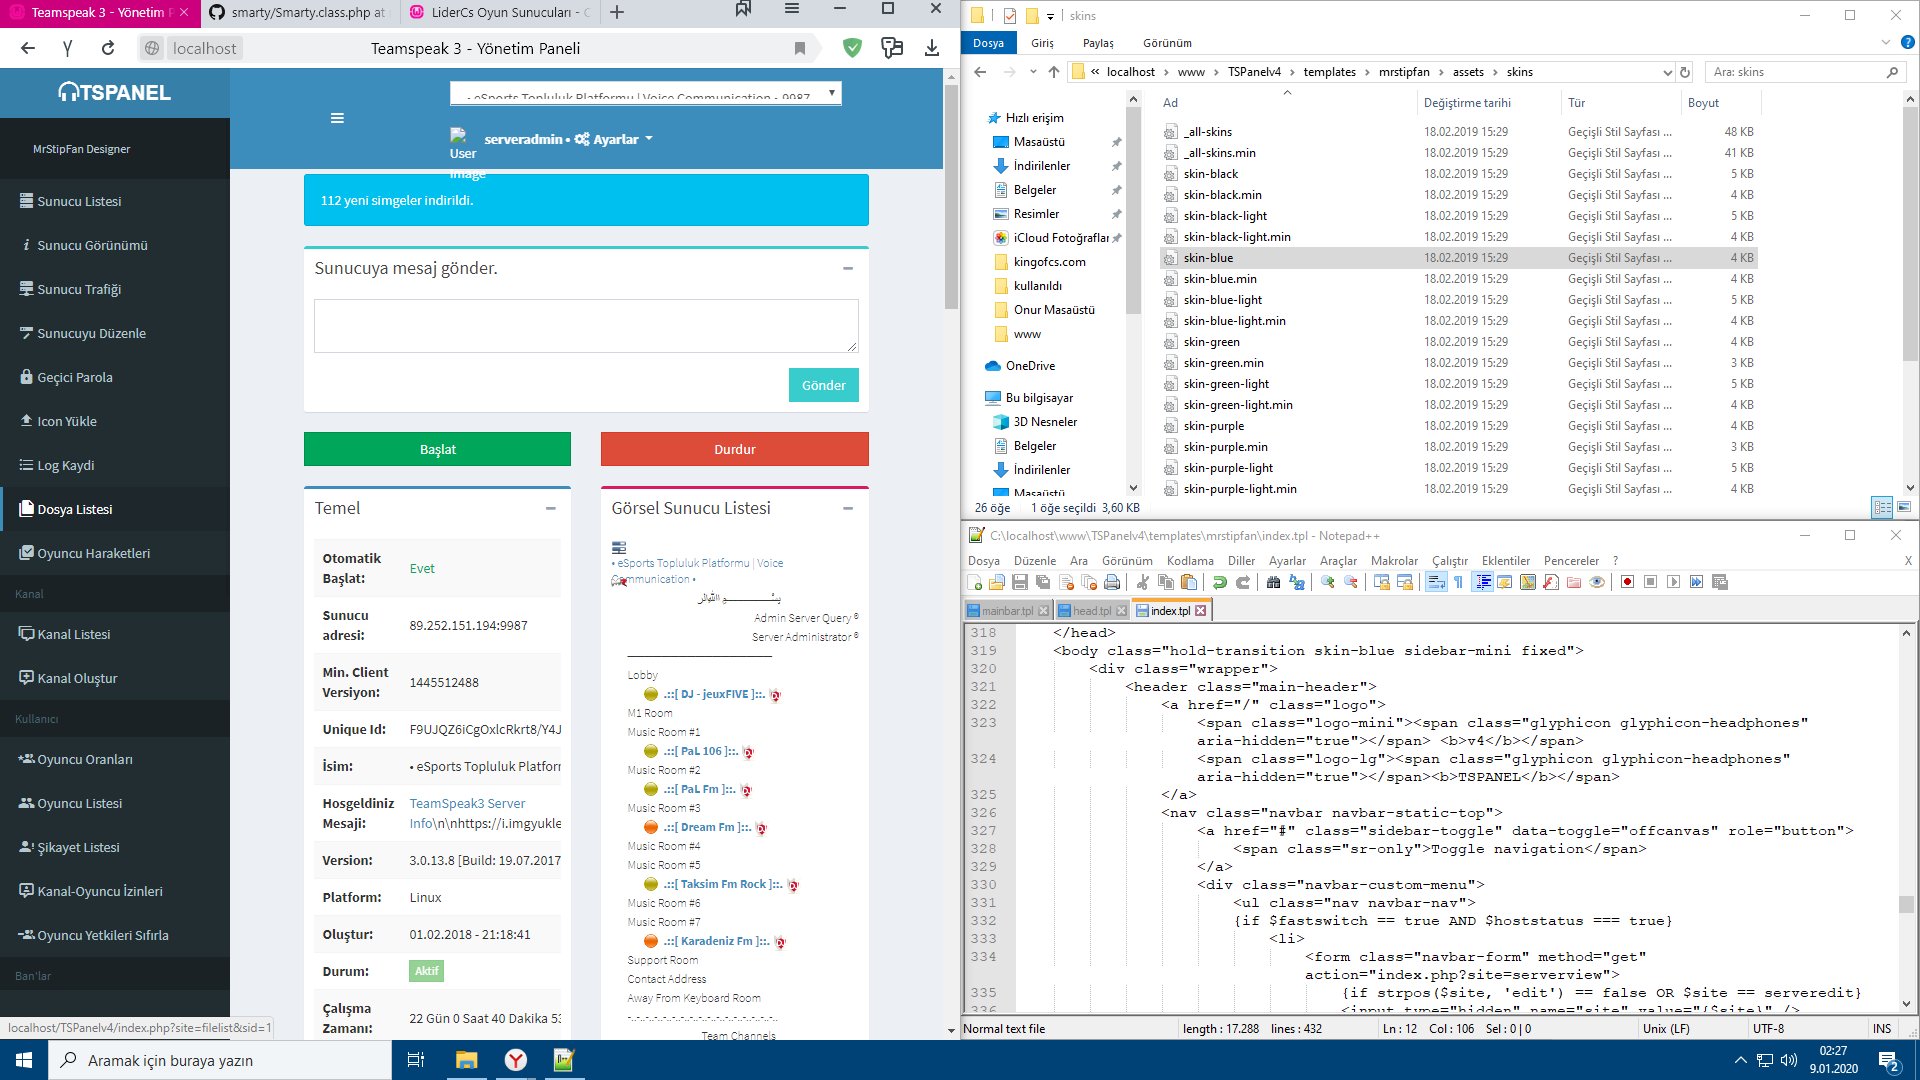Click the Replace icon in Notepad++ toolbar
1920x1080 pixels.
click(x=1297, y=582)
